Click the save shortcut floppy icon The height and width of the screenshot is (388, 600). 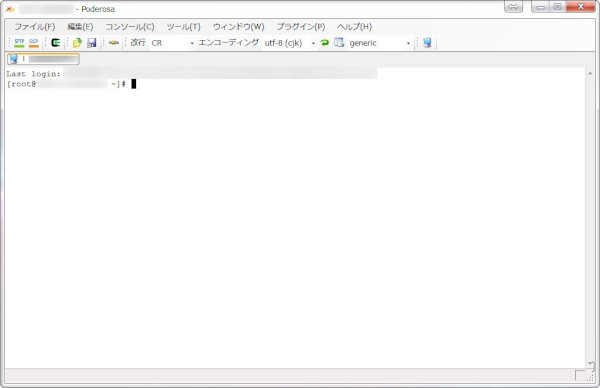pyautogui.click(x=91, y=43)
